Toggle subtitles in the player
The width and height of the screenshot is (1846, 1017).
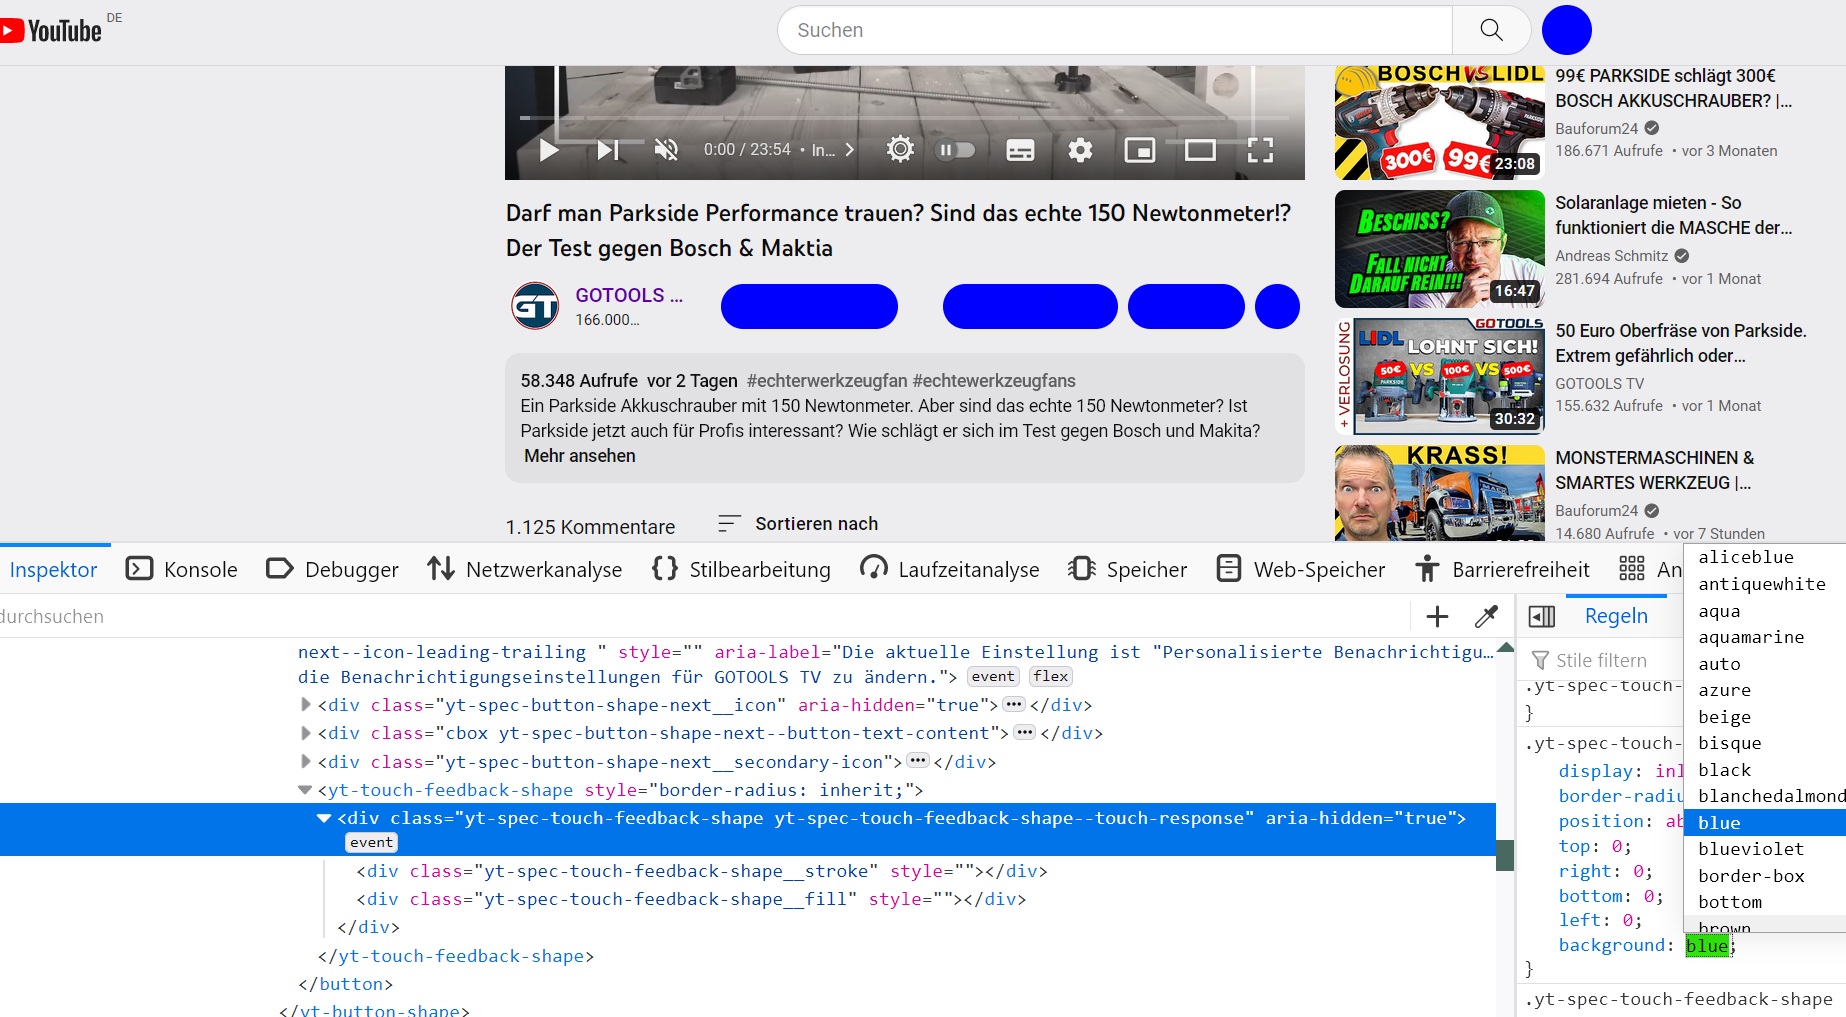pos(1020,150)
